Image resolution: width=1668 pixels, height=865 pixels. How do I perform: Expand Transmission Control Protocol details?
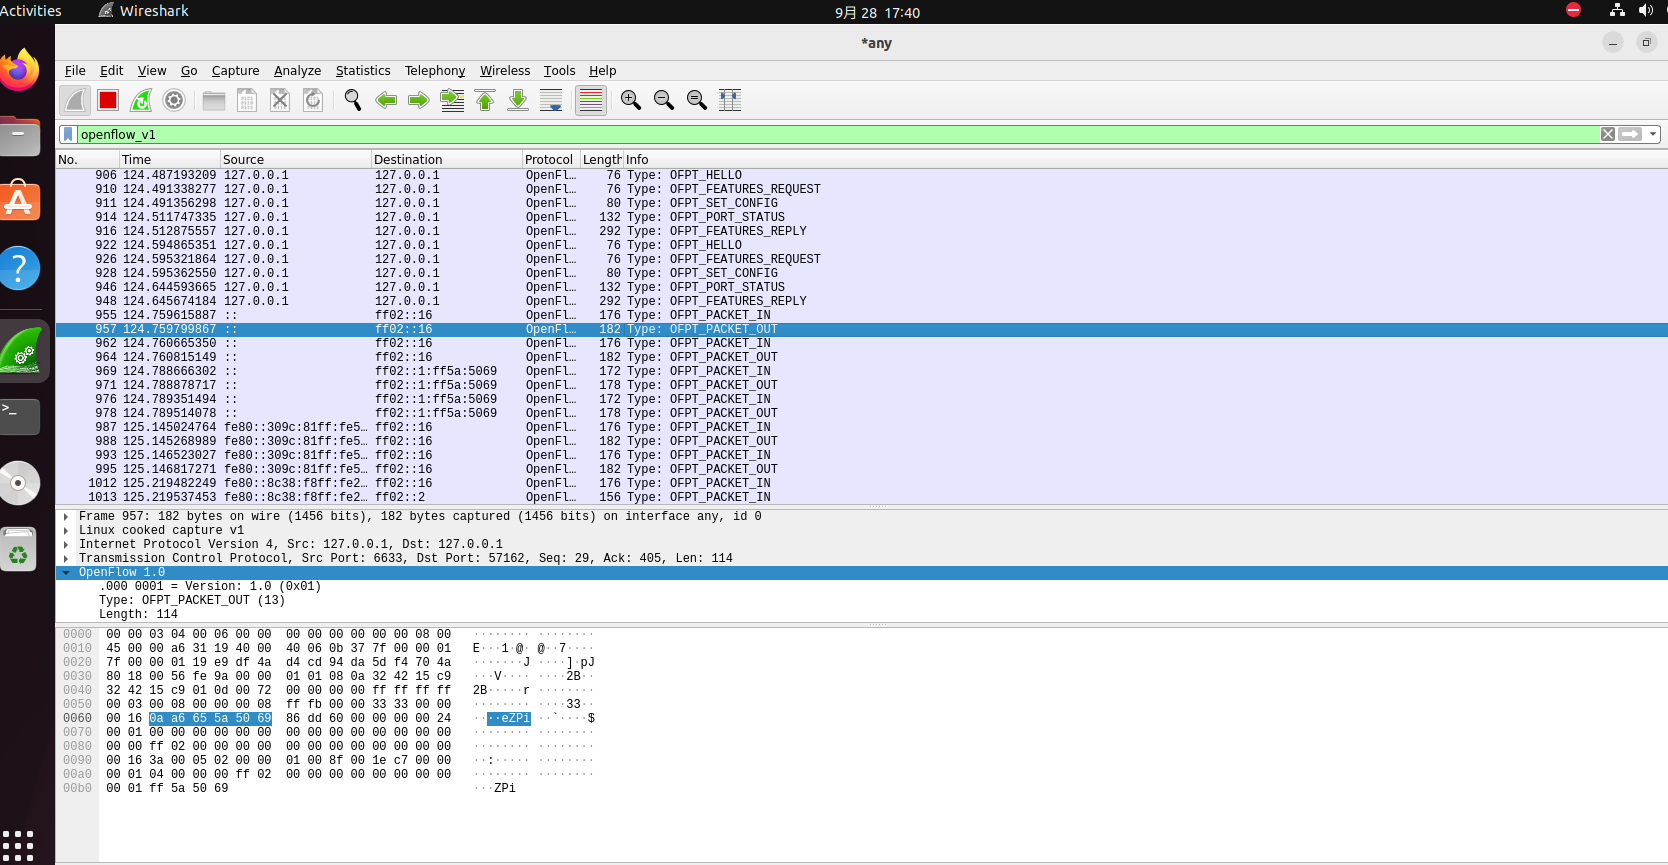click(66, 559)
